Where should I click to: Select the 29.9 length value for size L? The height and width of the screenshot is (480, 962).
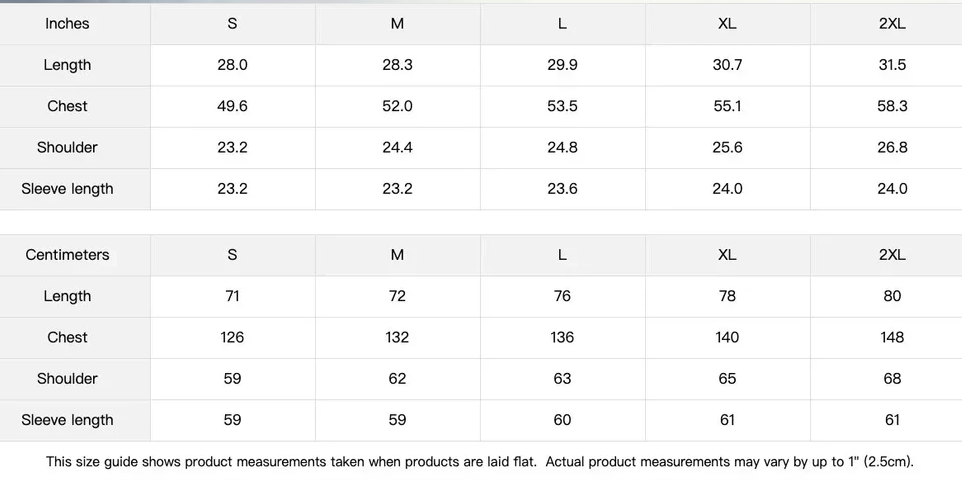562,65
